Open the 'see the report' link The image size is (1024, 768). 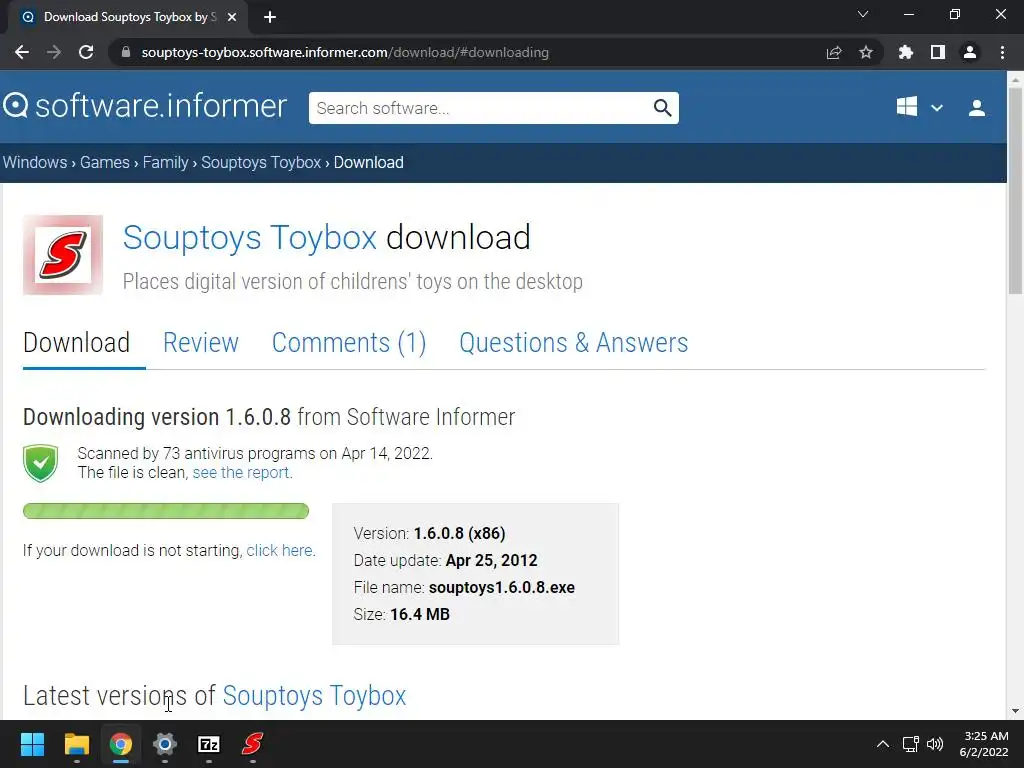click(x=242, y=473)
